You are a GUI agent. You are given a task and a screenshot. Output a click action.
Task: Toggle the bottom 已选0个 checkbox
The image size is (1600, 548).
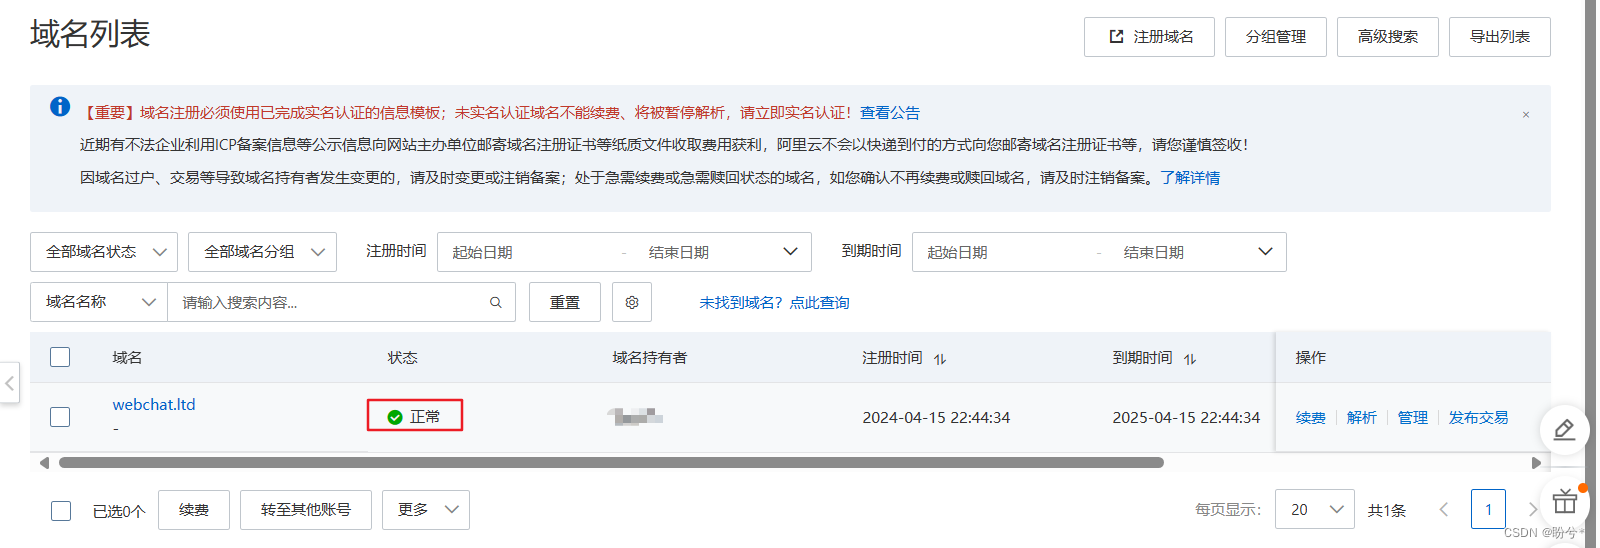tap(61, 511)
